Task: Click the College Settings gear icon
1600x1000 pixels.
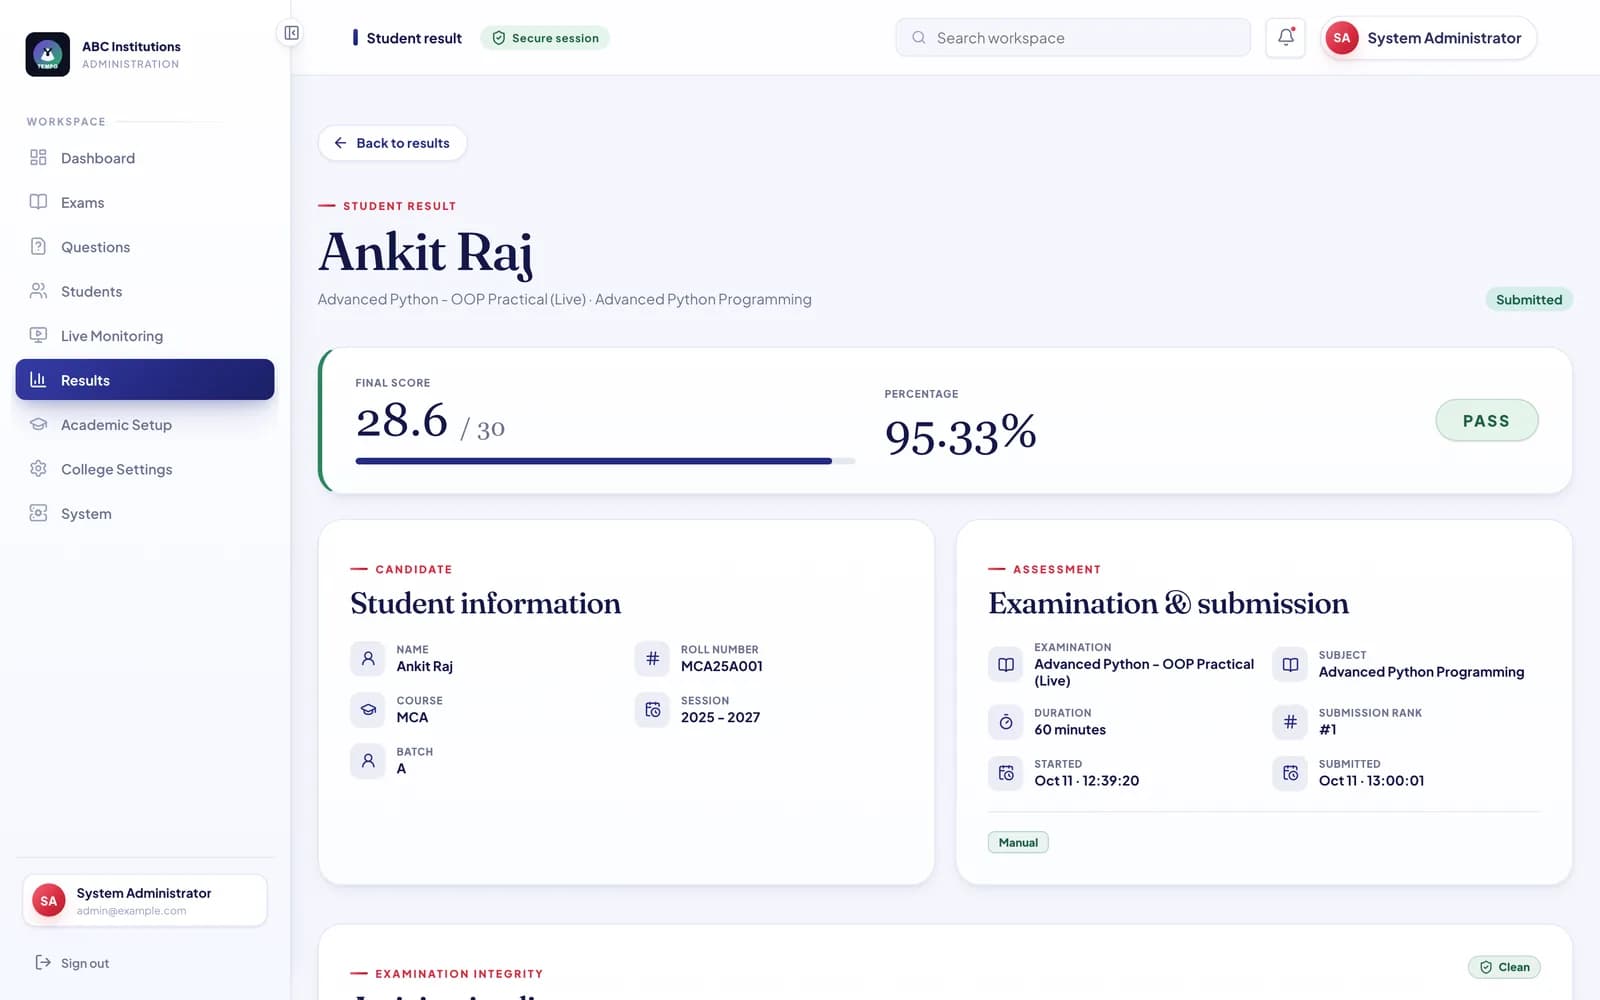Action: 38,469
